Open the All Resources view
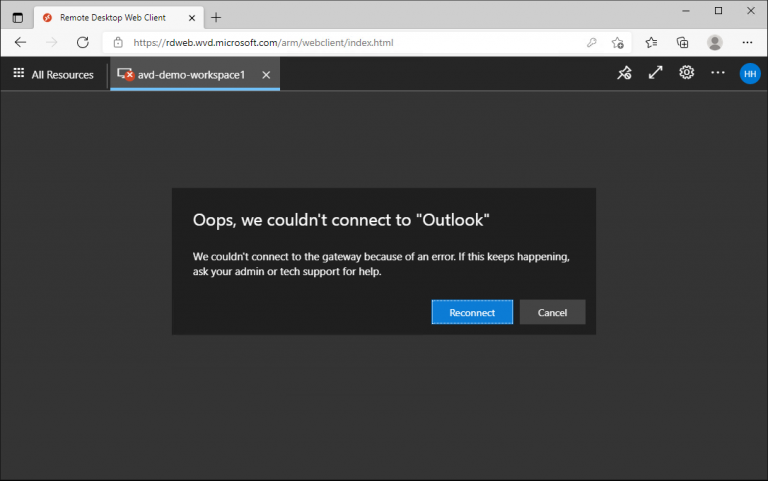 tap(53, 74)
